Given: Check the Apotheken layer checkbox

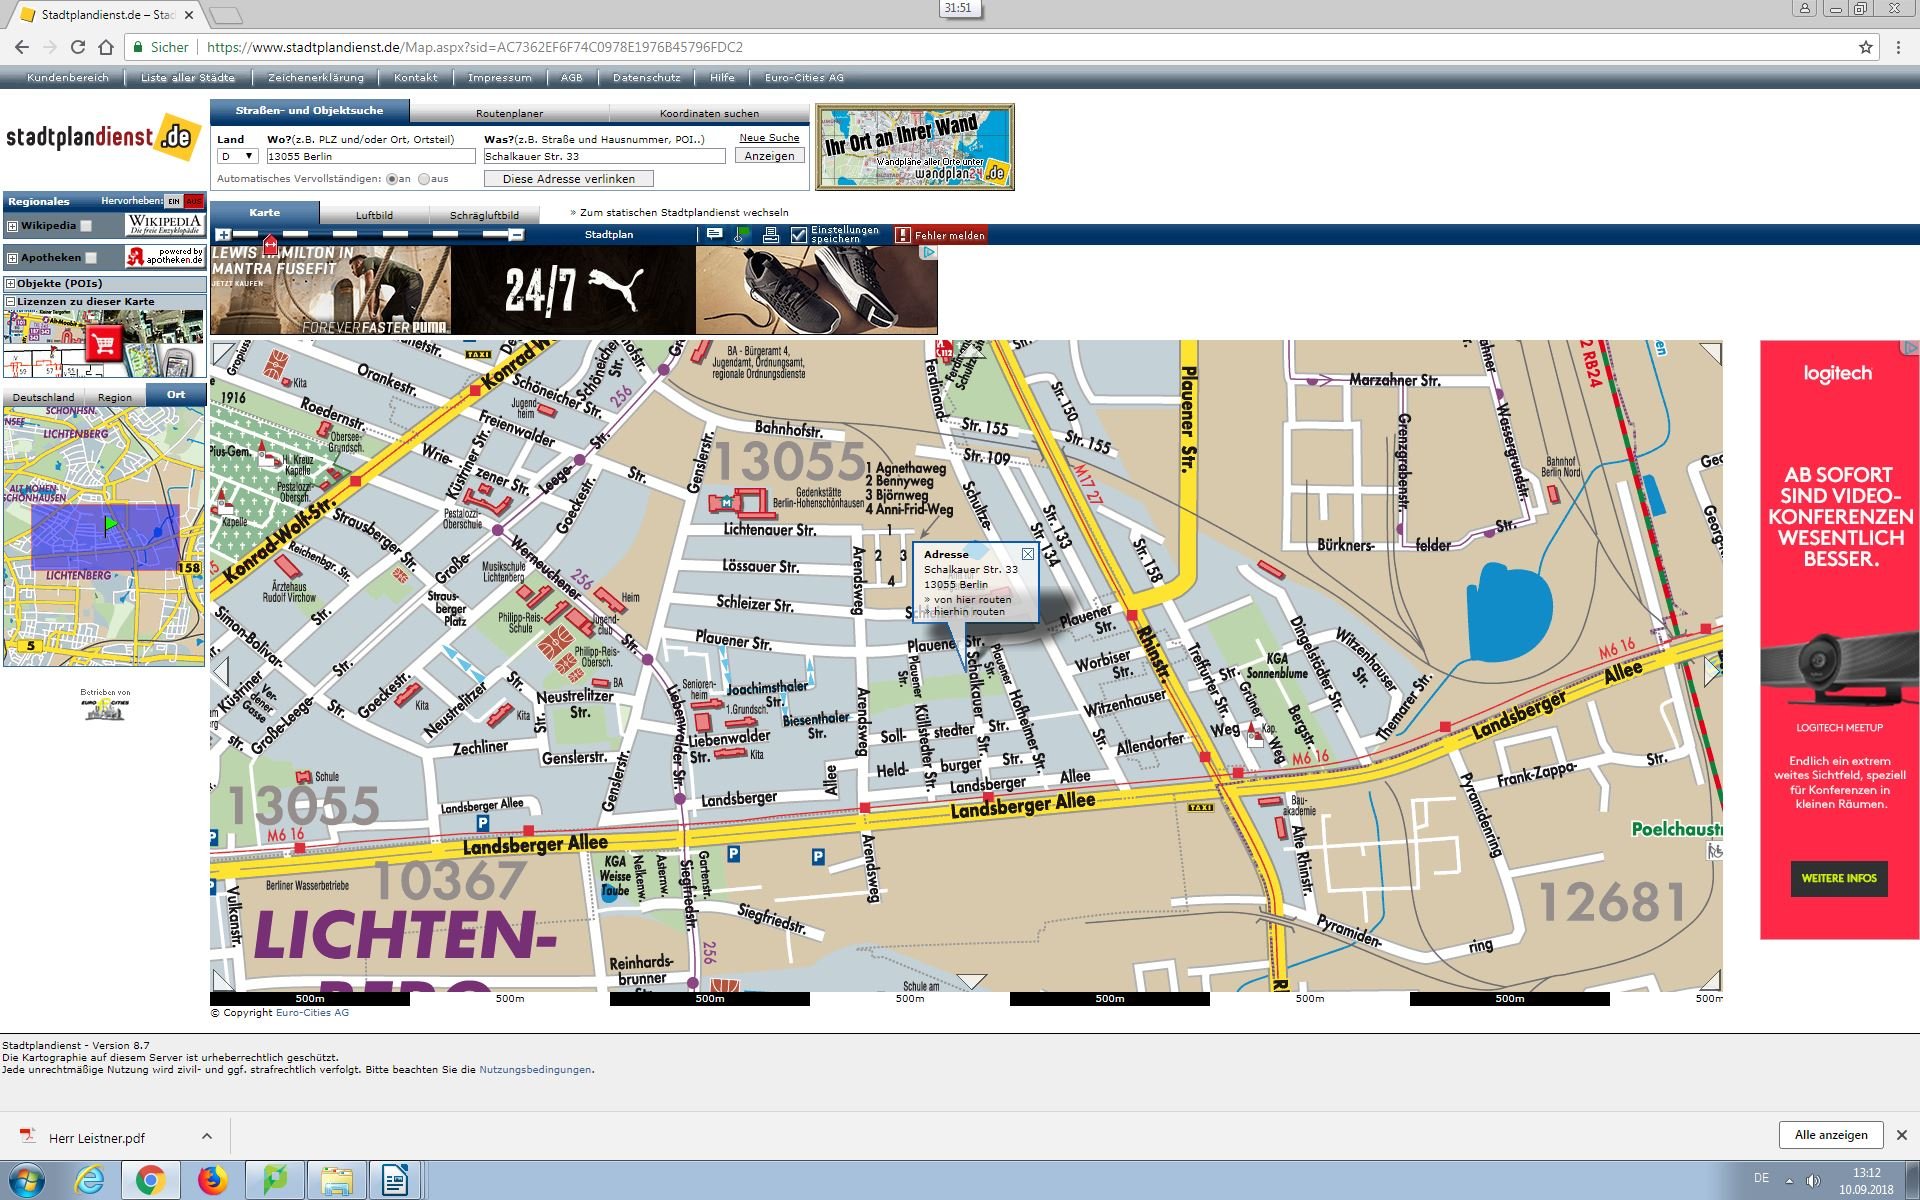Looking at the screenshot, I should tap(91, 258).
